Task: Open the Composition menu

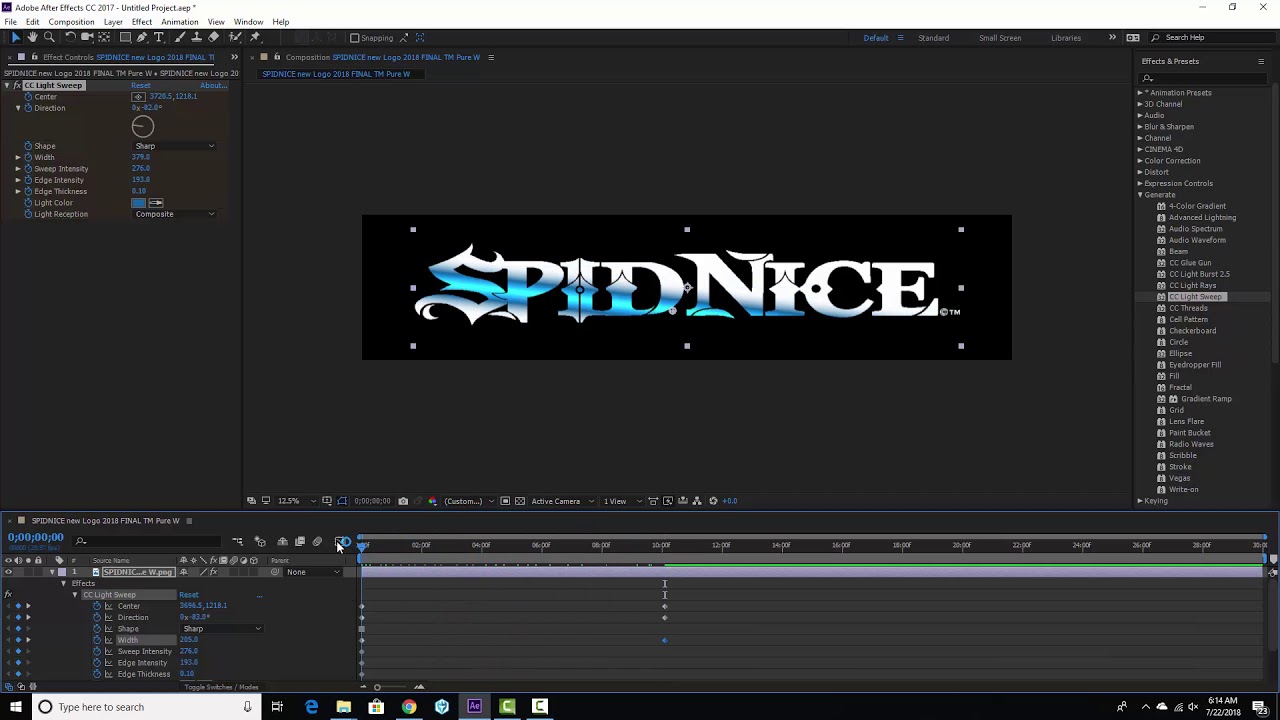Action: coord(71,22)
